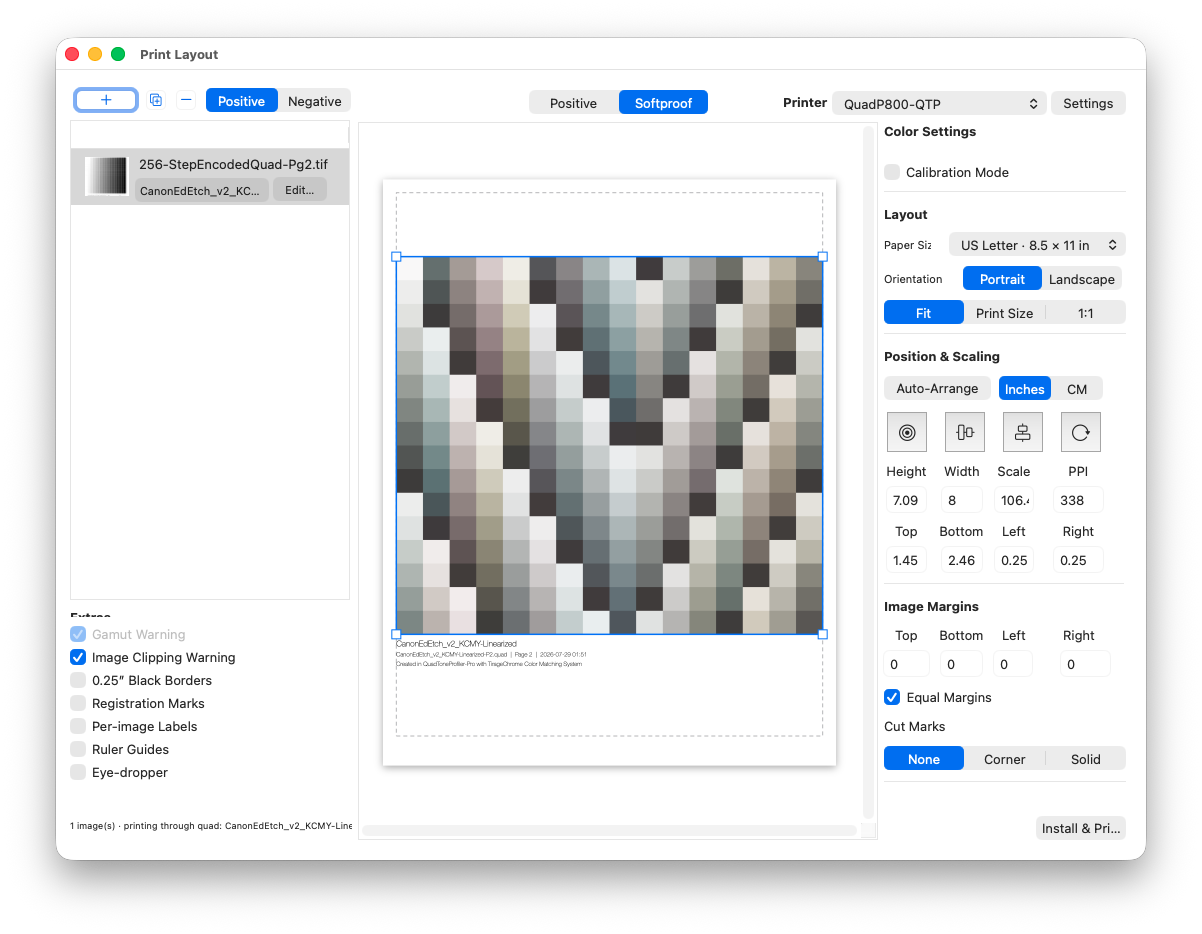Click the duplicate image icon
This screenshot has height=934, width=1202.
click(156, 100)
